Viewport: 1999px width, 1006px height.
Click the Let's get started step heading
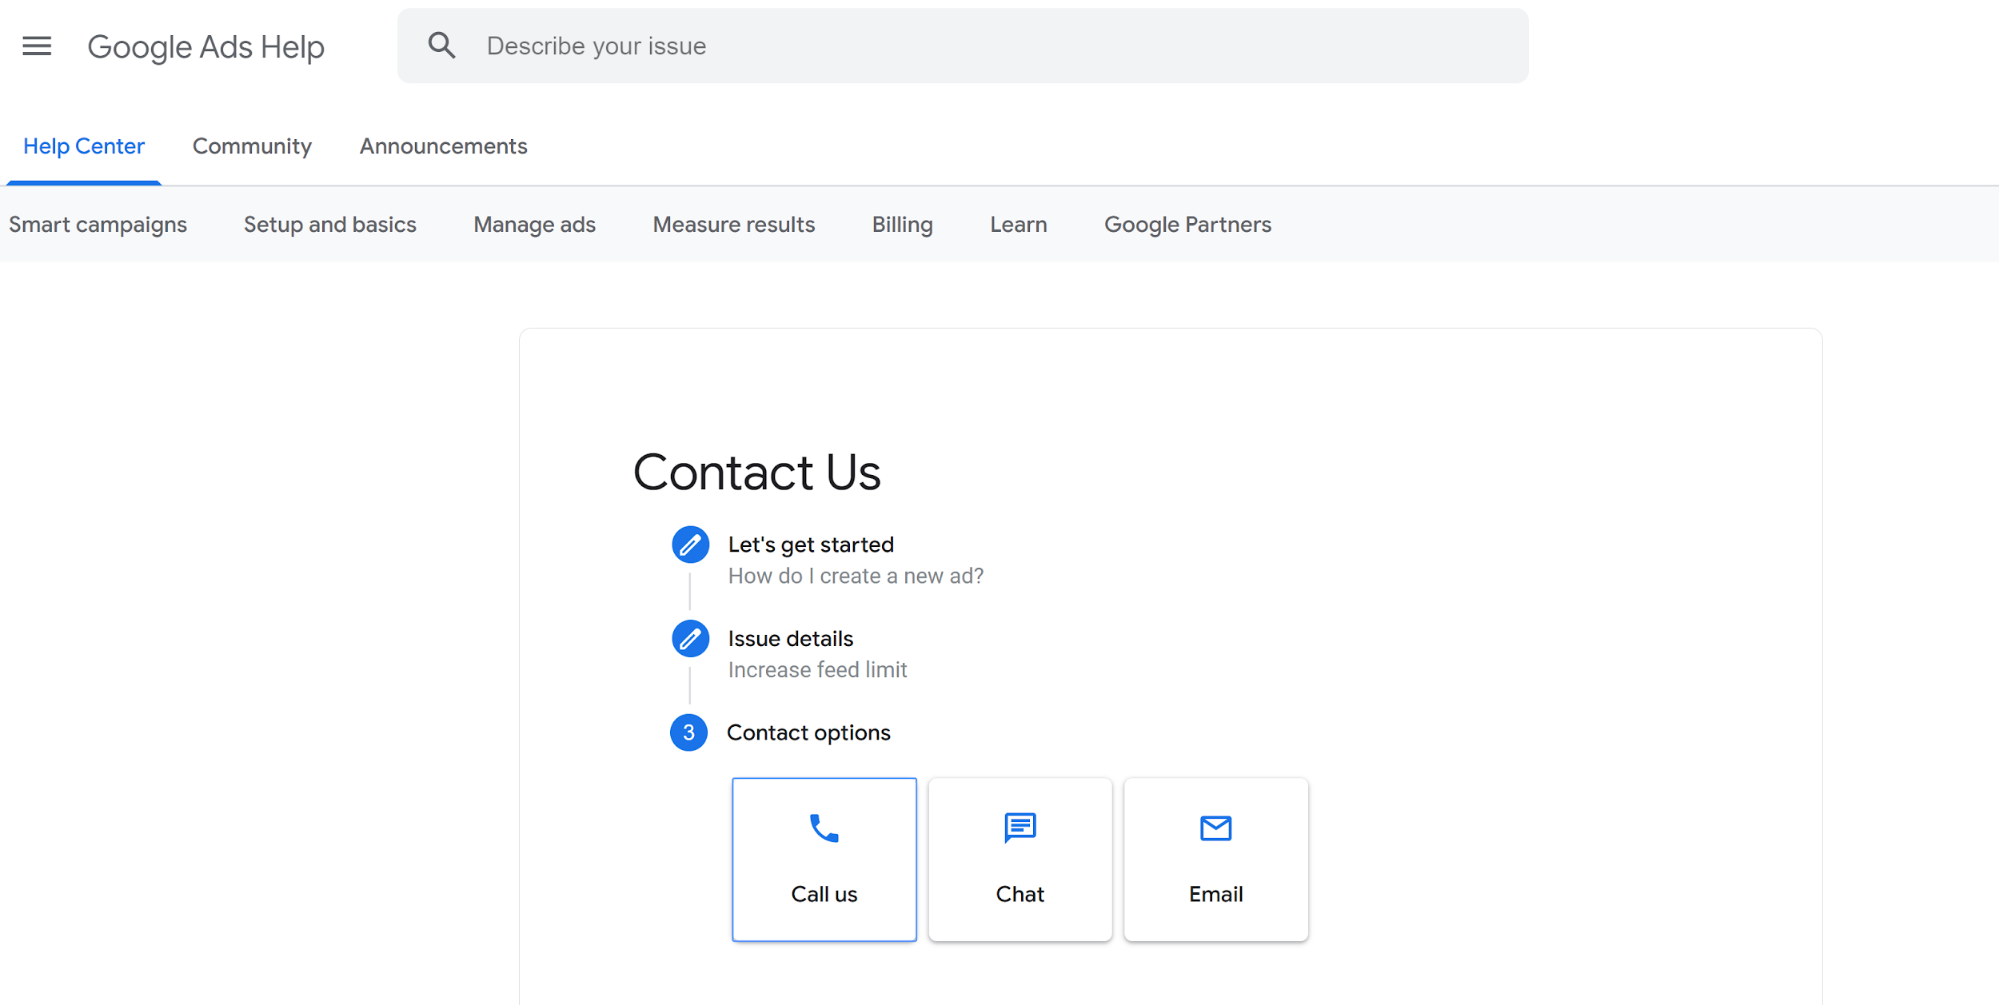coord(811,545)
